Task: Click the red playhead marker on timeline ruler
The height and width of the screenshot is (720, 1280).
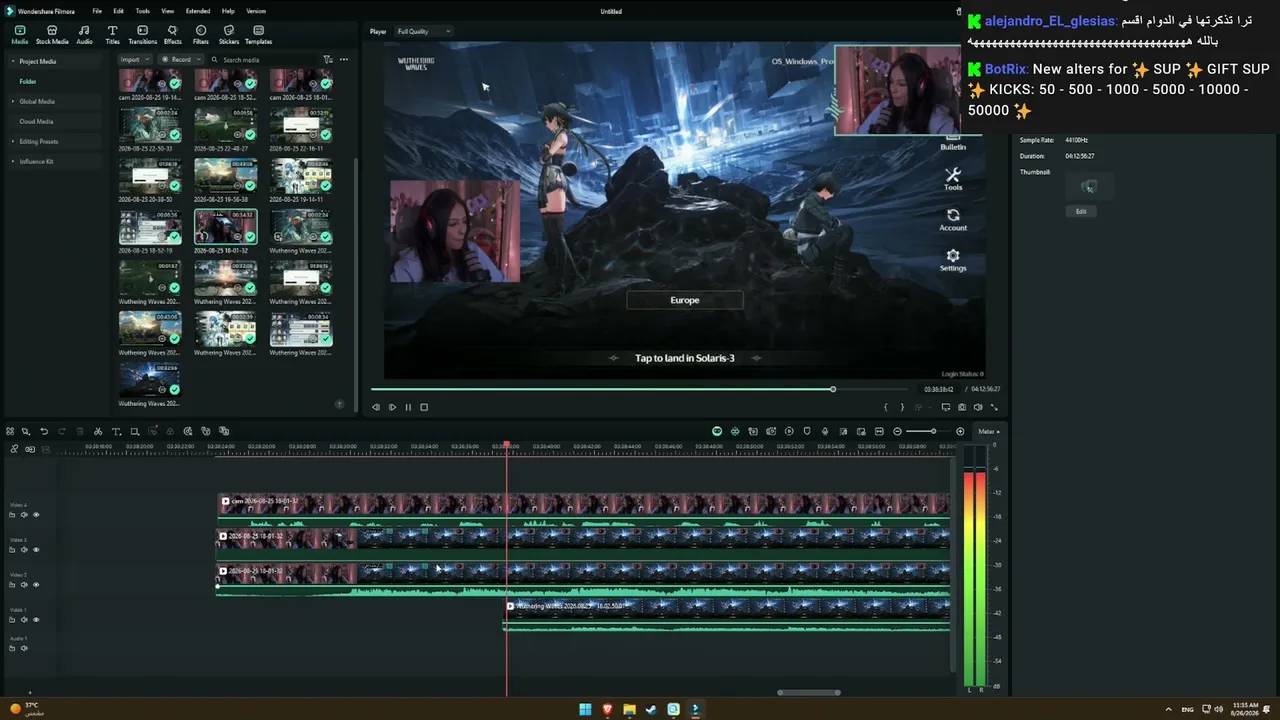Action: tap(506, 444)
